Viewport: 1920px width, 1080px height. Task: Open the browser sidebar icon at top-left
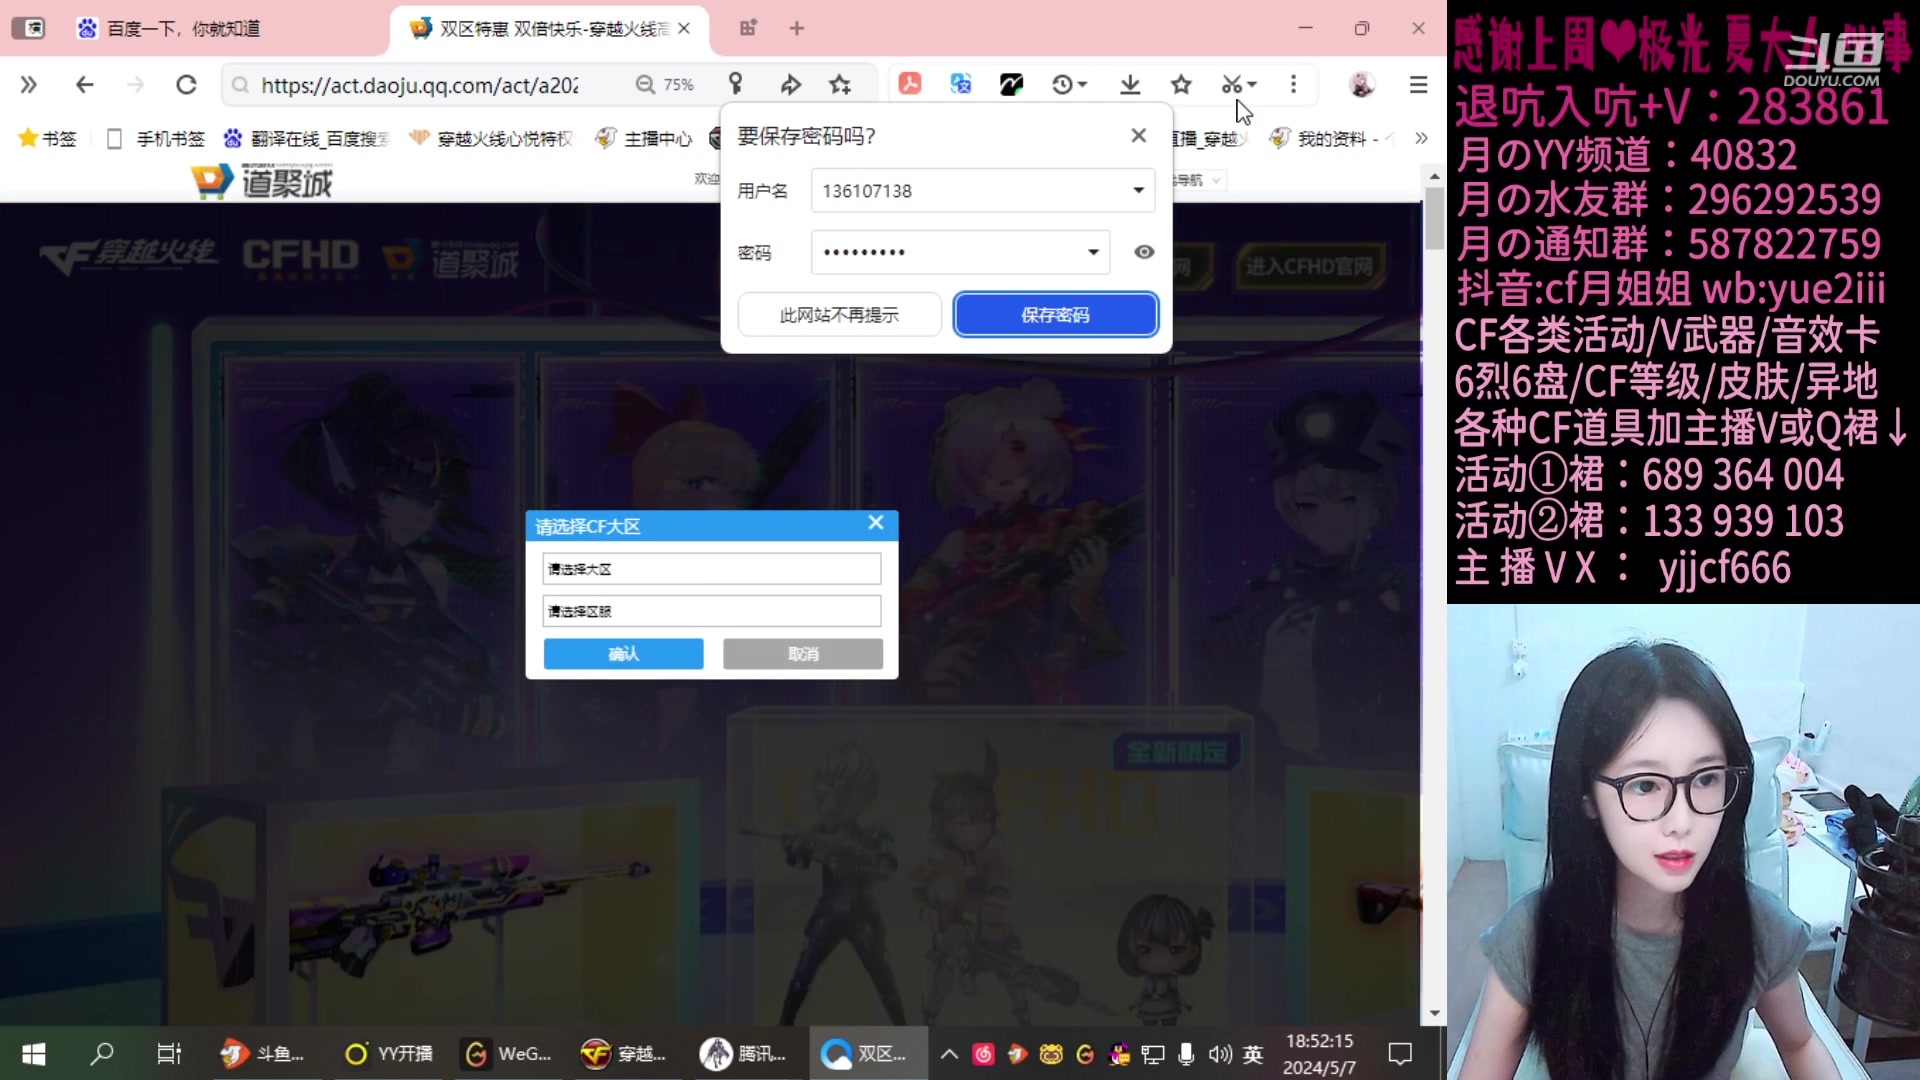click(x=29, y=28)
